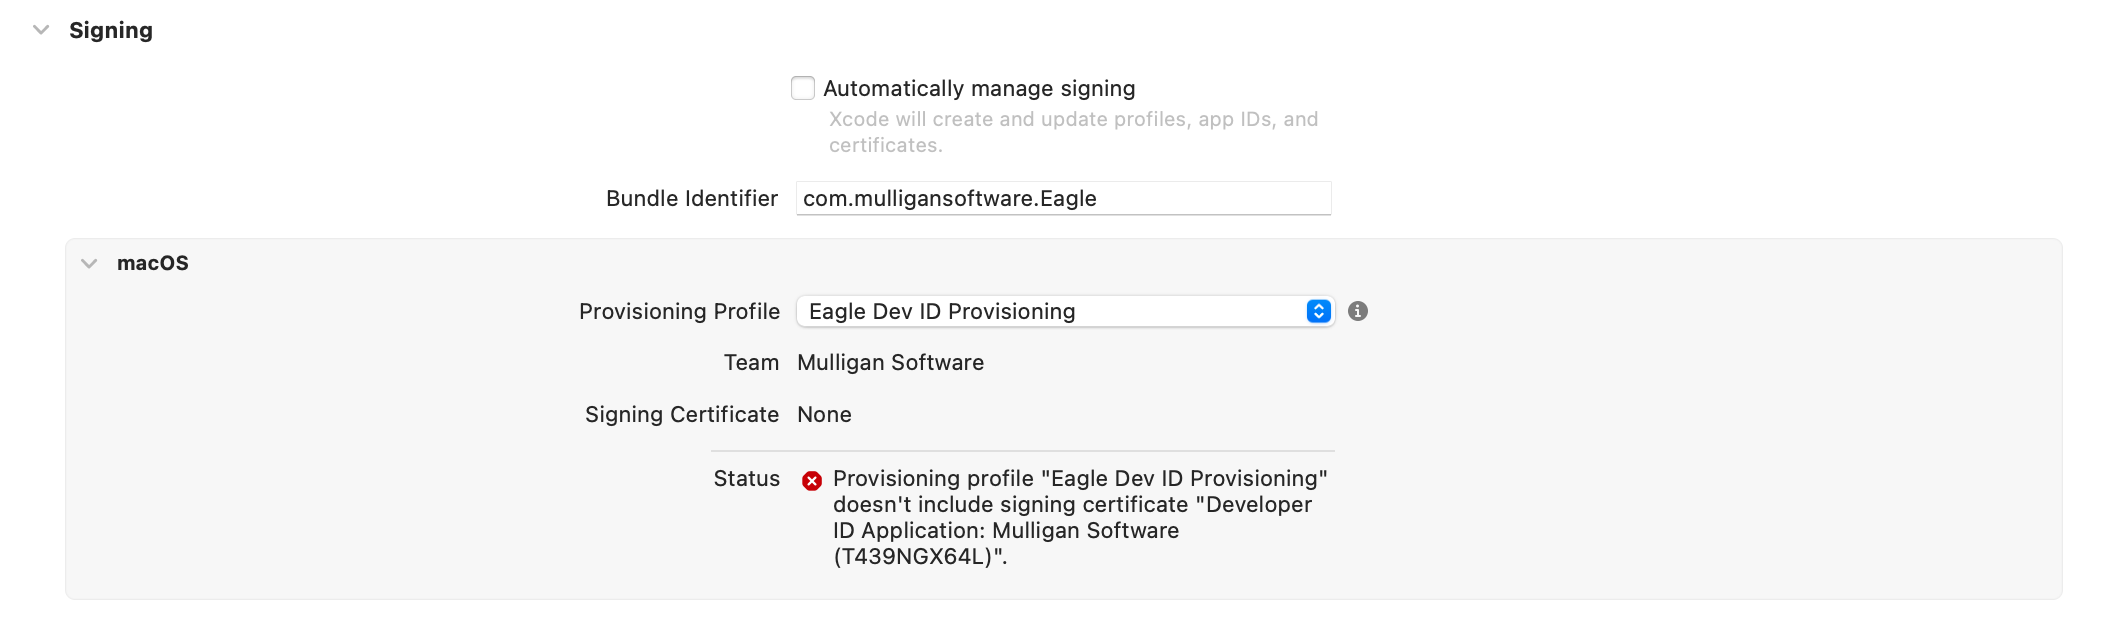Screen dimensions: 2120x628
Task: Click the Status label
Action: point(747,478)
